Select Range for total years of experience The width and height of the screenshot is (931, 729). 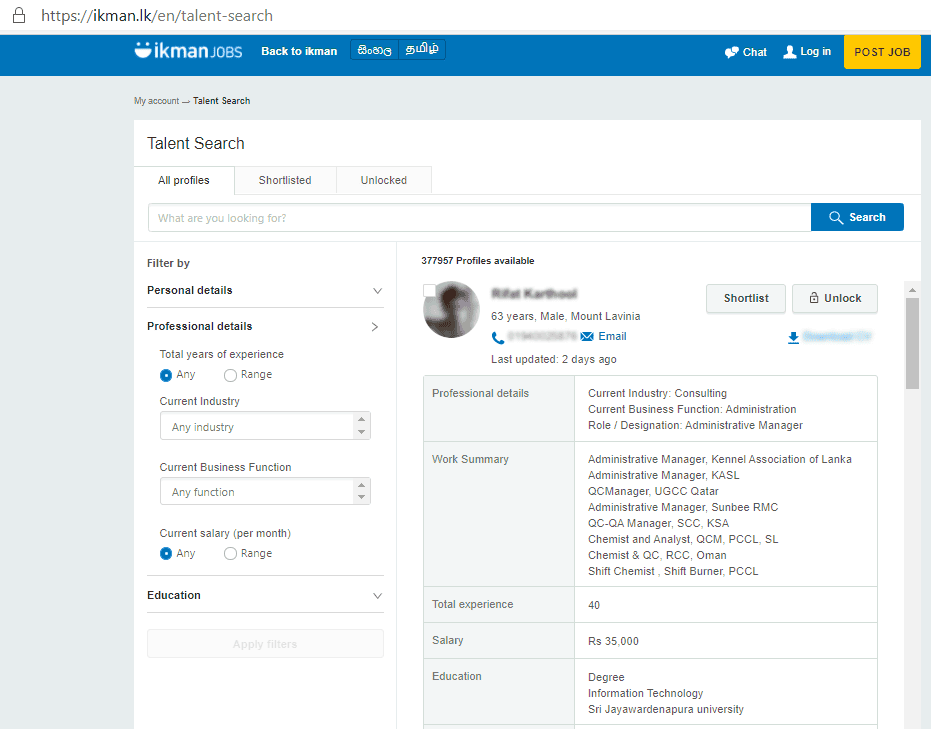coord(230,375)
